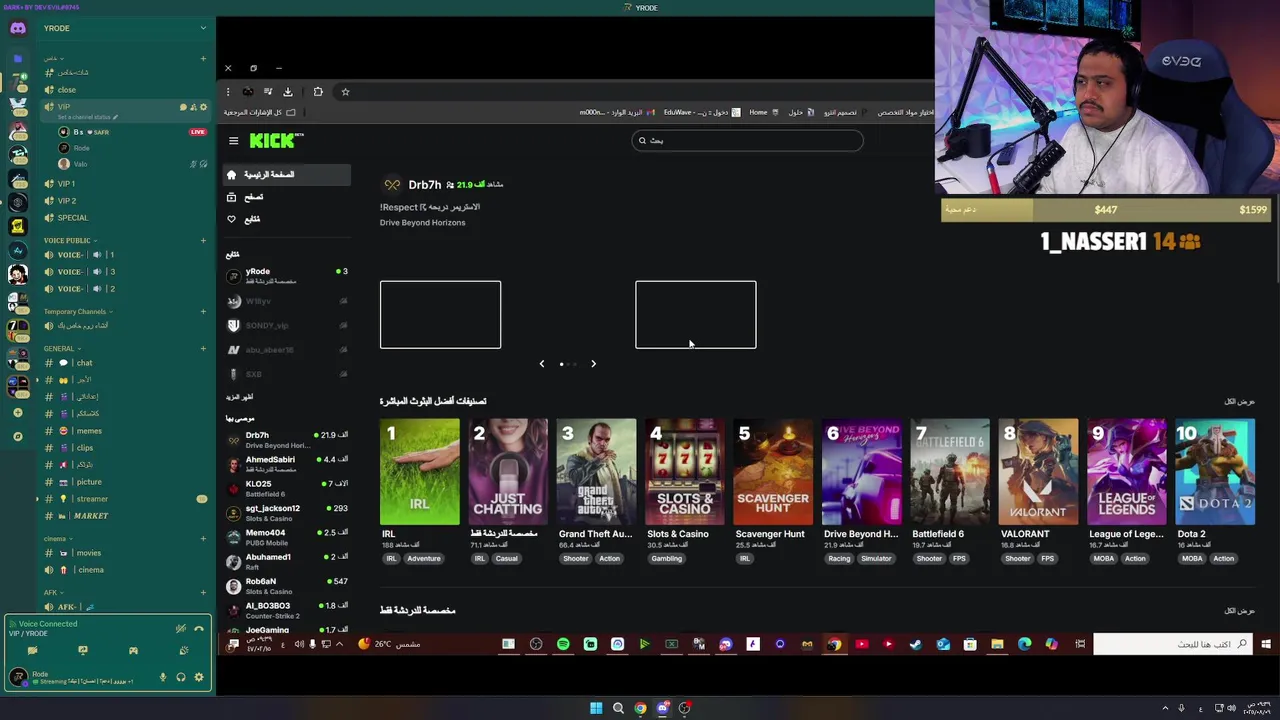Open VIP channel chat bubble icon

(184, 107)
